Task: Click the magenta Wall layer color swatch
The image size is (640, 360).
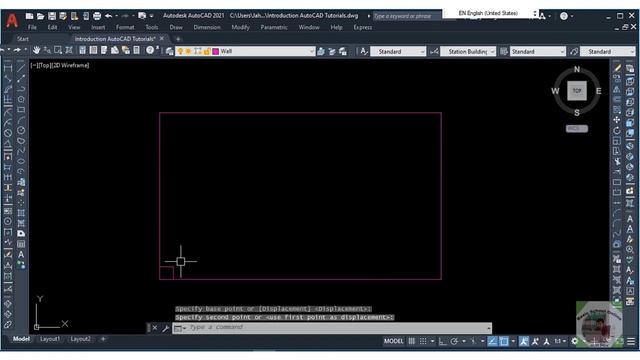Action: pyautogui.click(x=216, y=51)
